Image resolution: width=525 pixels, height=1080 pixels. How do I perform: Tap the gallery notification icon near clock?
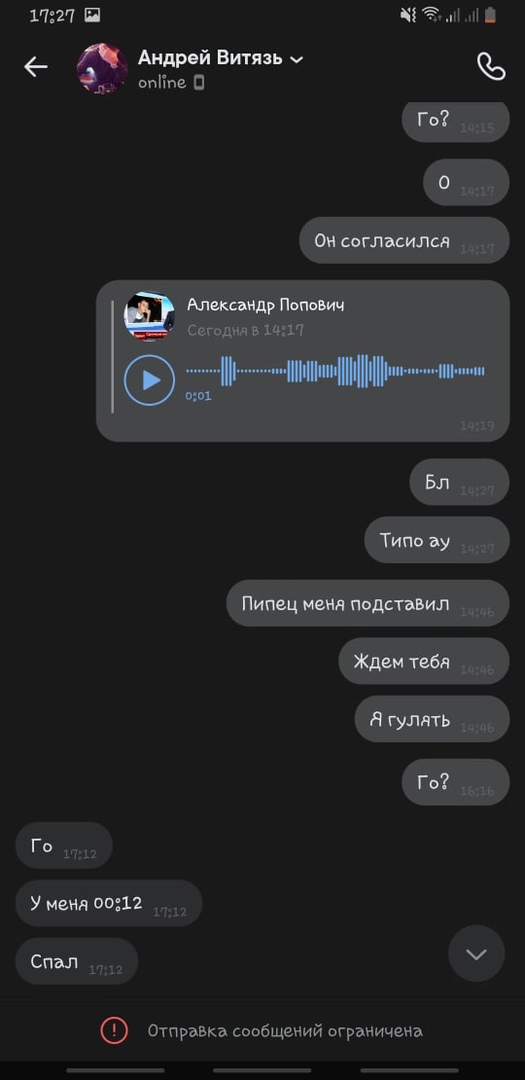click(x=92, y=15)
